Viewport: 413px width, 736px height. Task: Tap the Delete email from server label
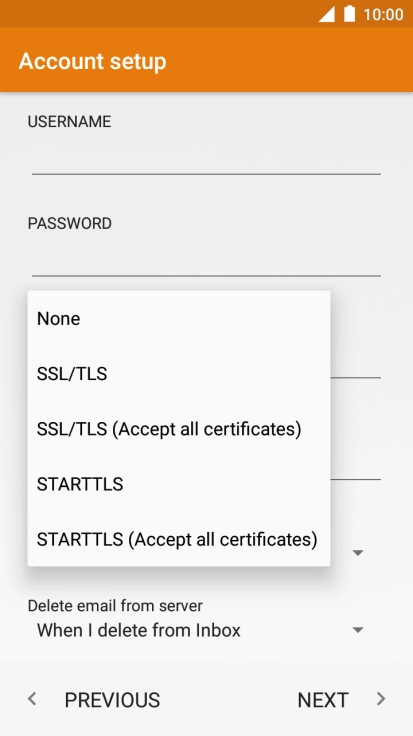pyautogui.click(x=115, y=606)
